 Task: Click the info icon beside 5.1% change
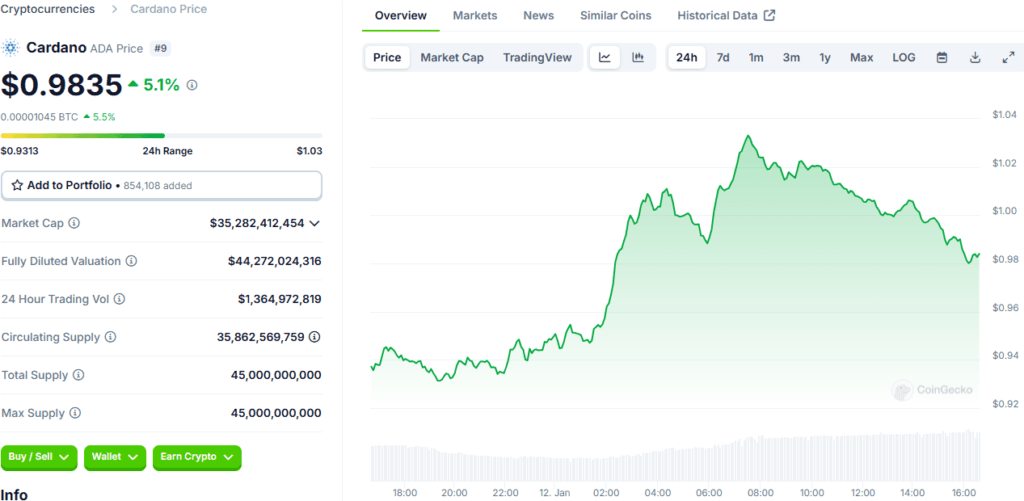coord(191,85)
